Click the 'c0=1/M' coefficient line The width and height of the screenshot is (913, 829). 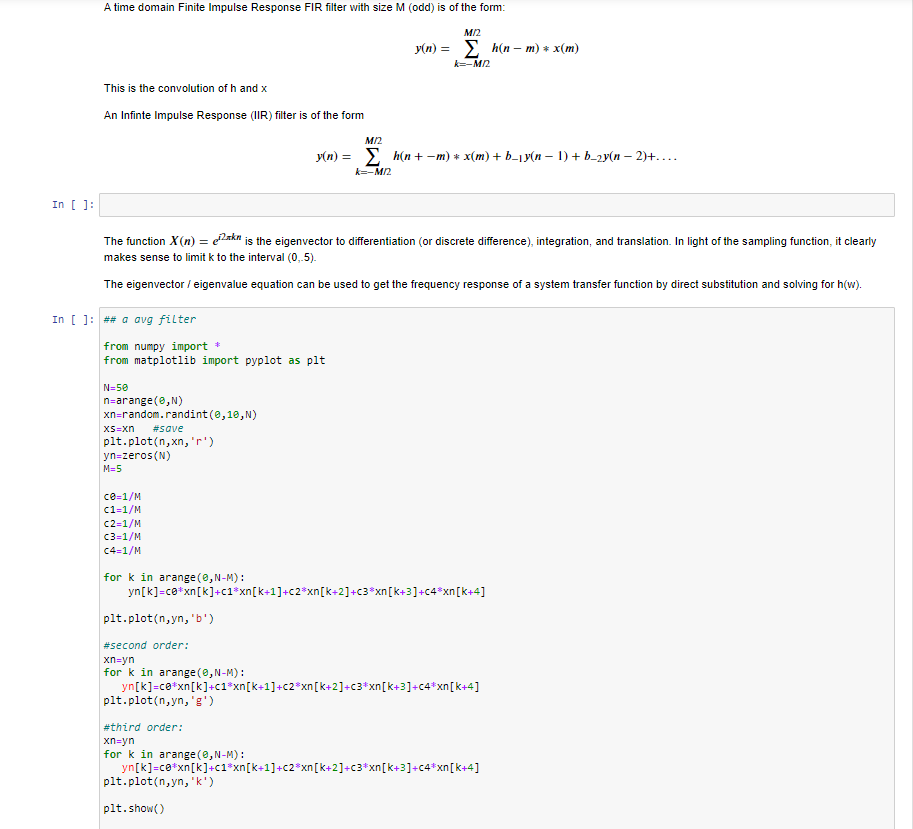click(x=120, y=495)
